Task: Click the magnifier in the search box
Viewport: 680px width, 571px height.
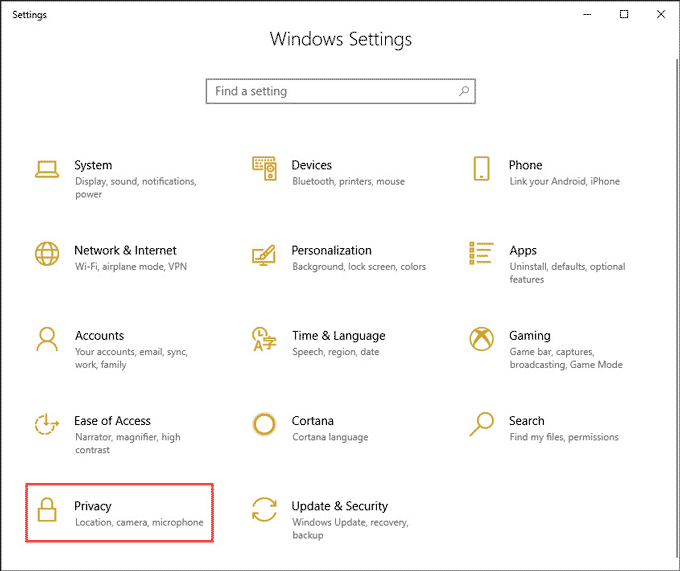Action: point(464,91)
